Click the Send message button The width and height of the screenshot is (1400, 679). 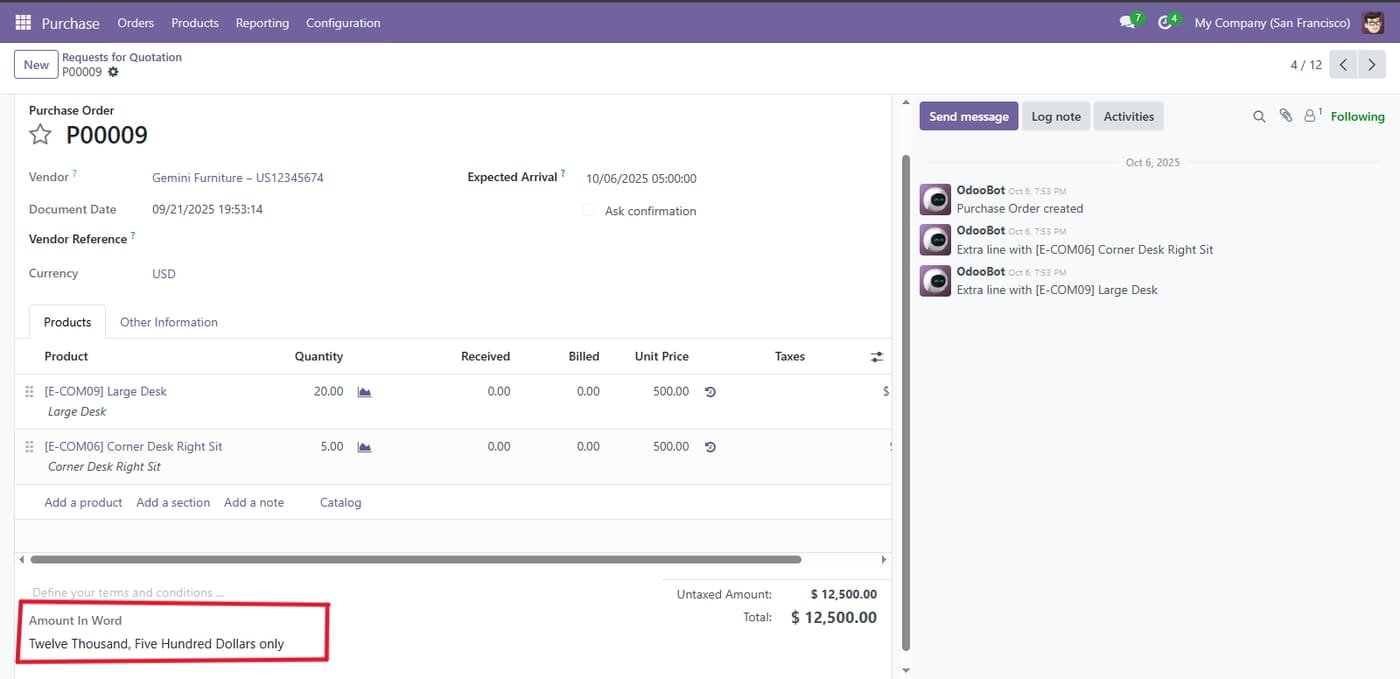pos(969,116)
